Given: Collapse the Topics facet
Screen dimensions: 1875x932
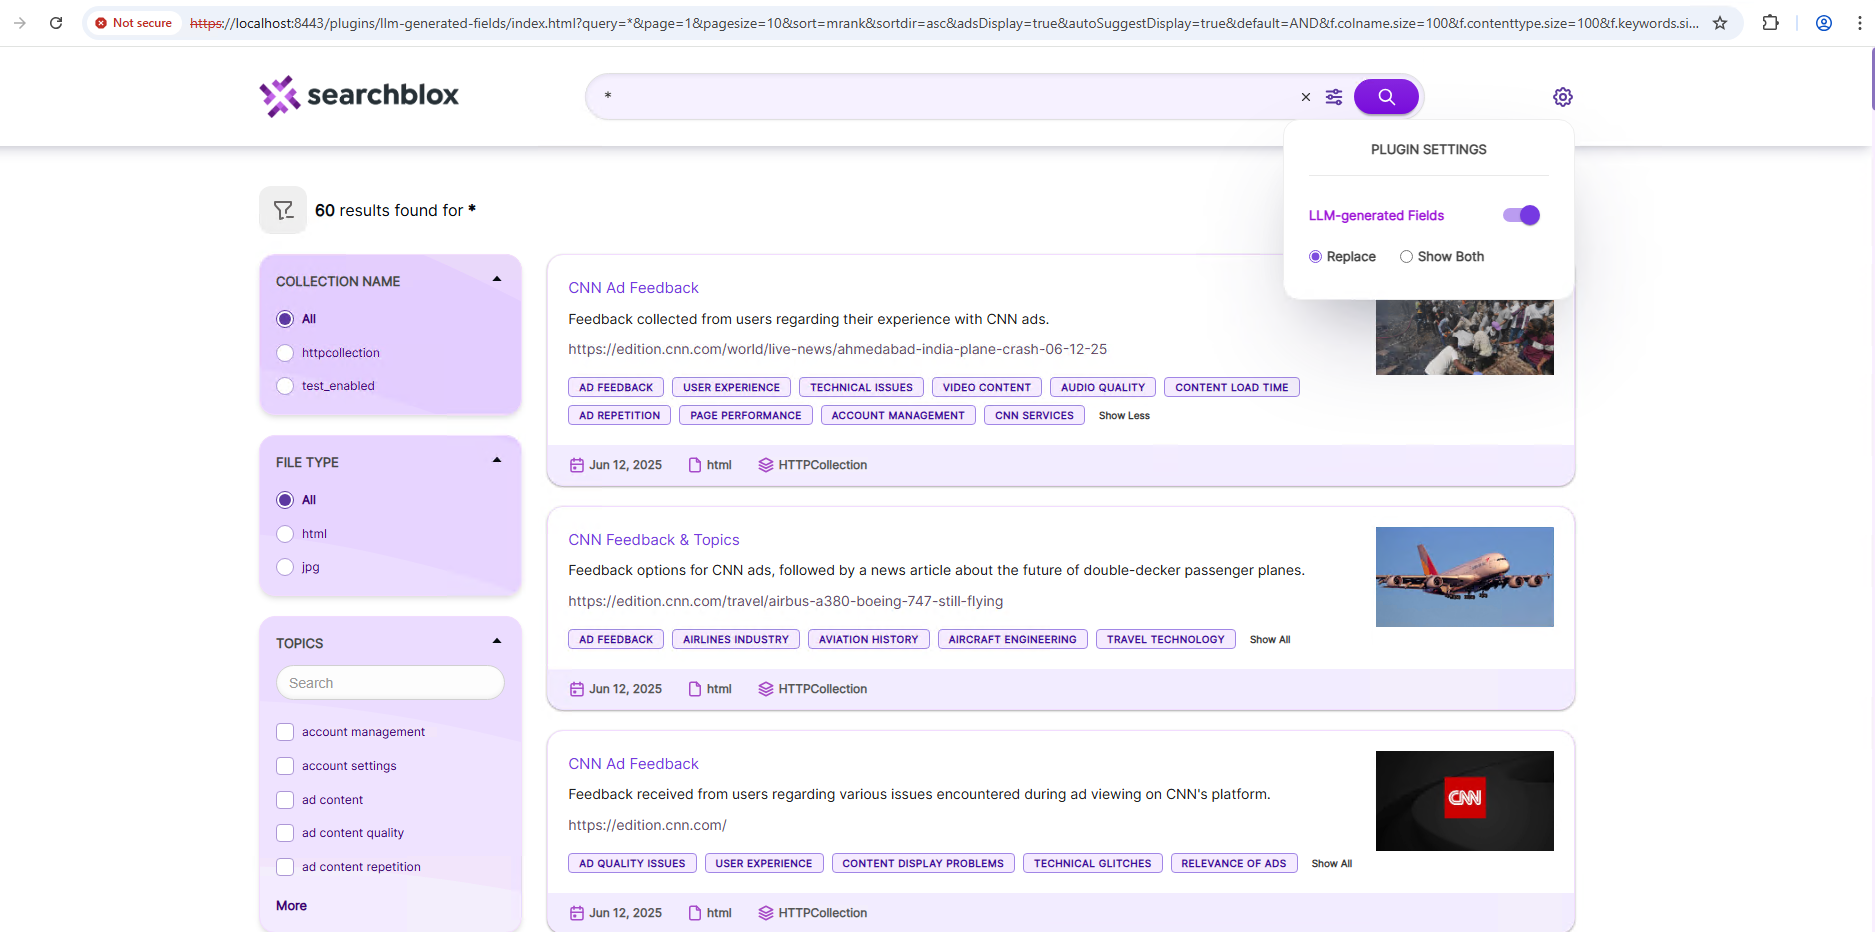Looking at the screenshot, I should (x=497, y=641).
